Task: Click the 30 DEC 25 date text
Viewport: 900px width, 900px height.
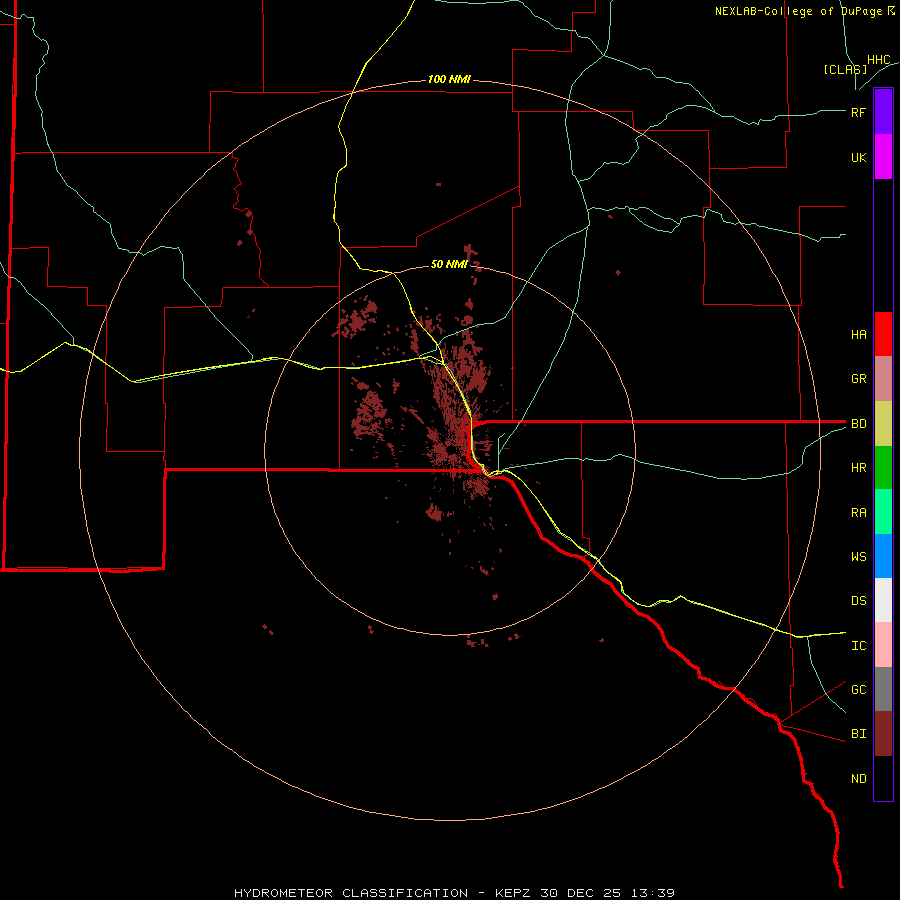Action: tap(581, 893)
